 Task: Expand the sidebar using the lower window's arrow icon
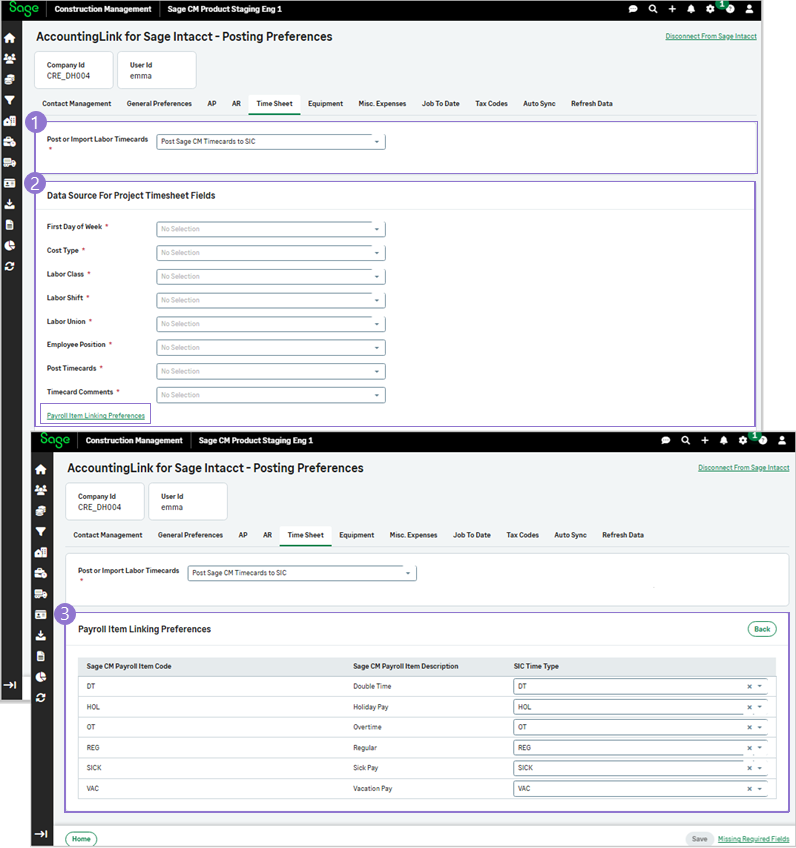[41, 833]
